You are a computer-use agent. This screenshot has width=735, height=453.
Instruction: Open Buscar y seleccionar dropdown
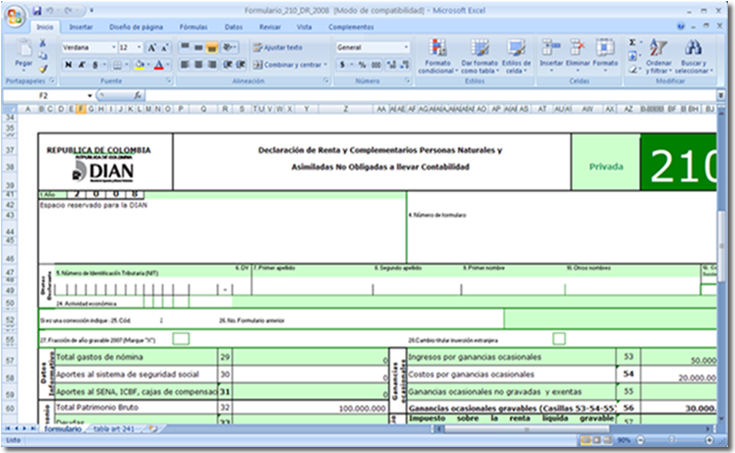694,56
